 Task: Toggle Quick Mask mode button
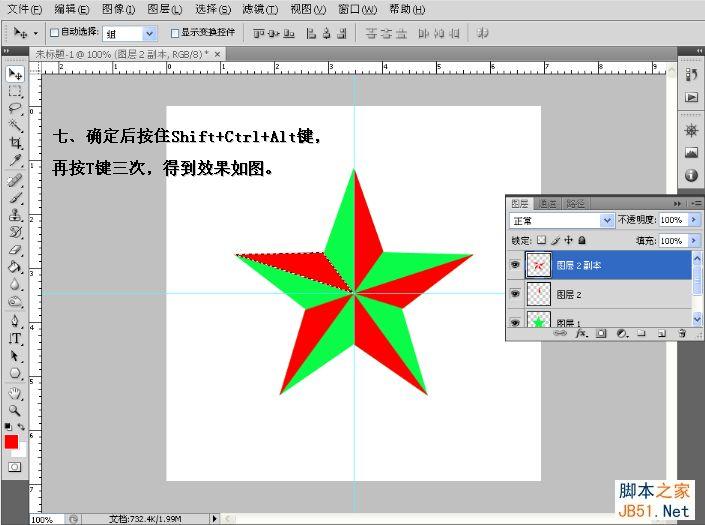(14, 467)
